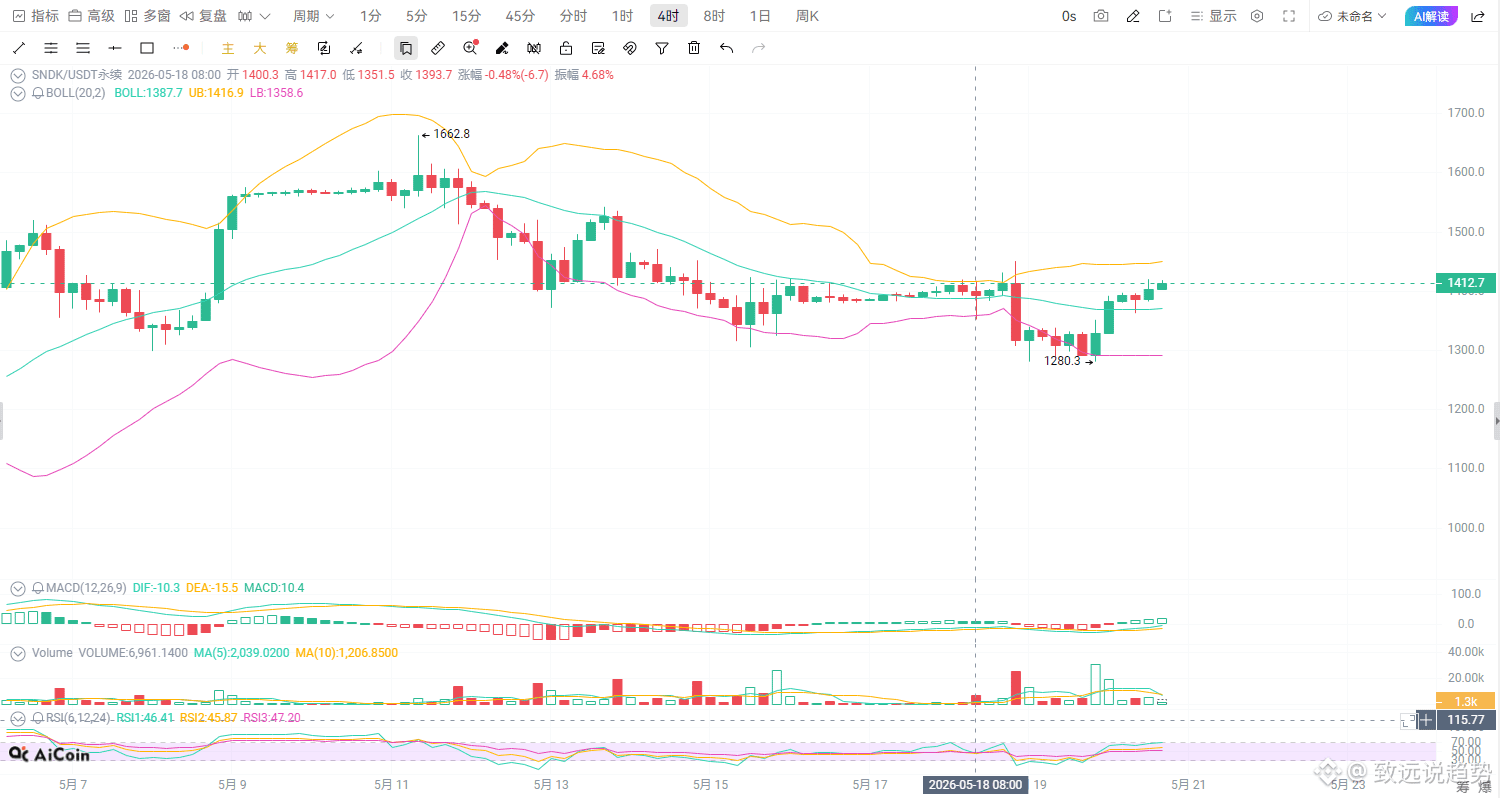Screen dimensions: 1500x798
Task: Click the filter funnel icon
Action: coord(662,48)
